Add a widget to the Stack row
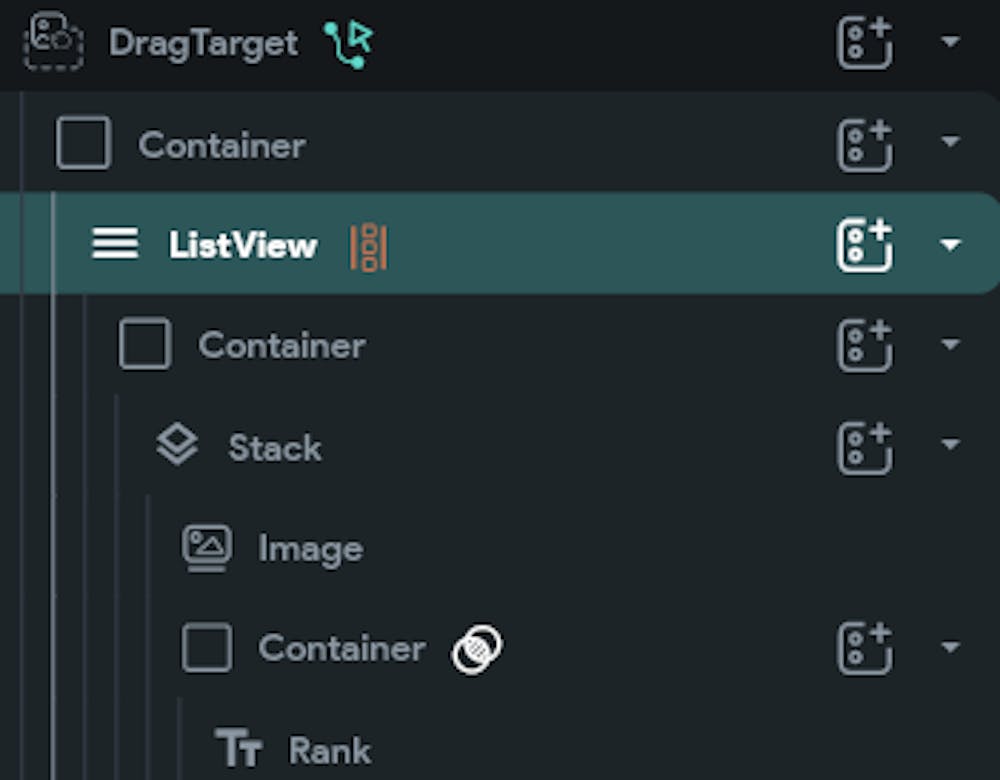Screen dimensions: 1000x780 tap(864, 447)
